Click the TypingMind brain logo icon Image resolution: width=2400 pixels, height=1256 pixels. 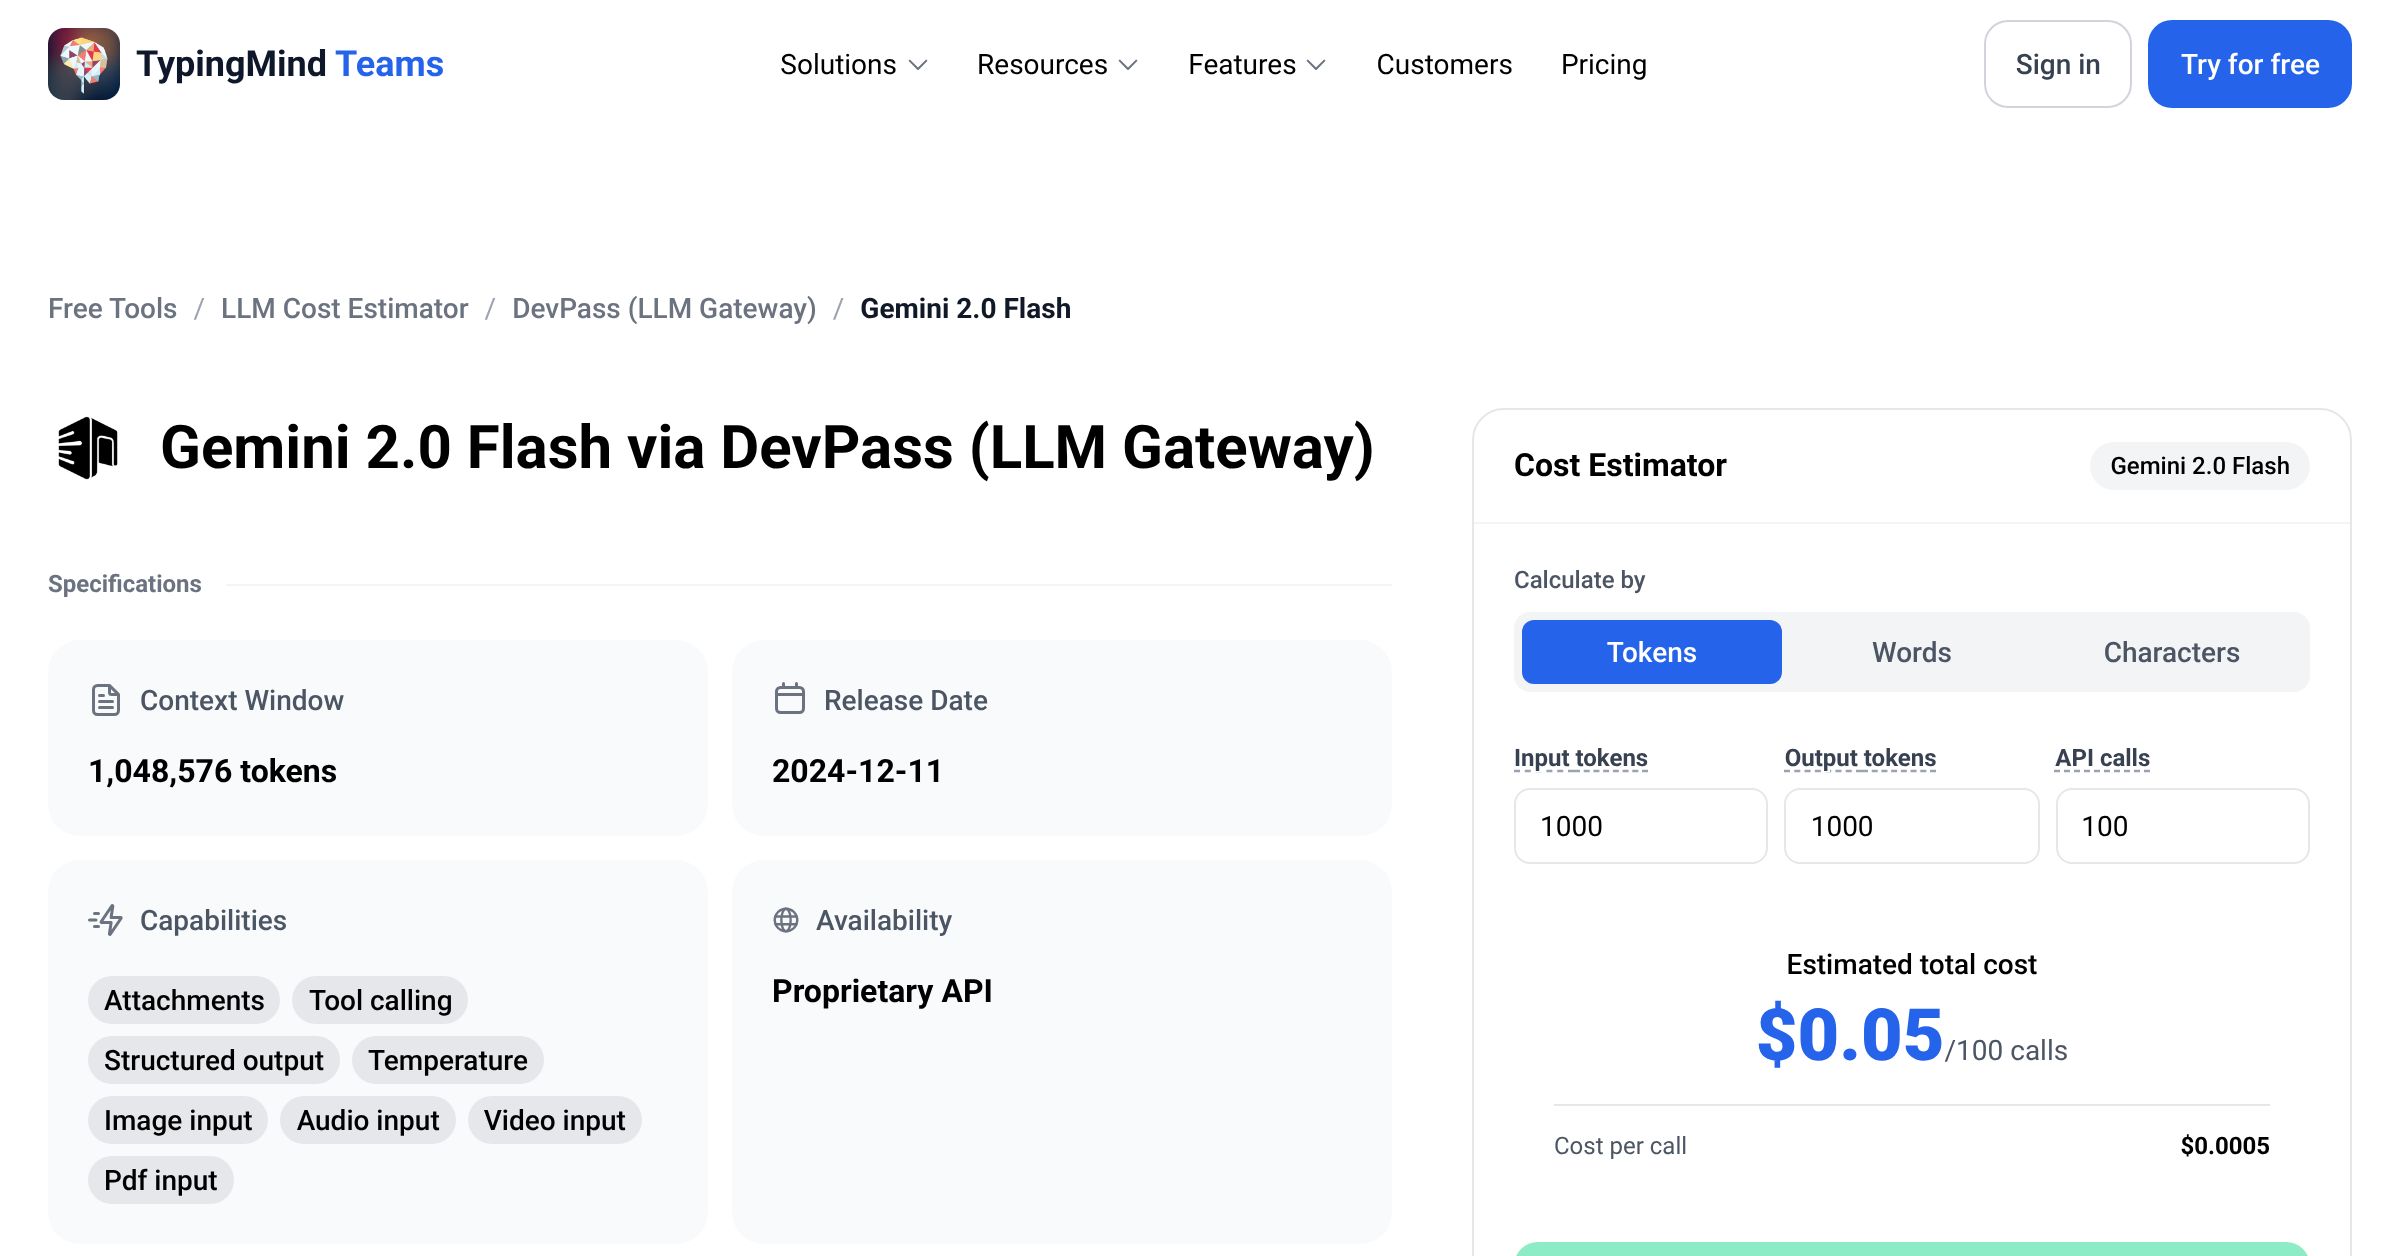point(84,64)
